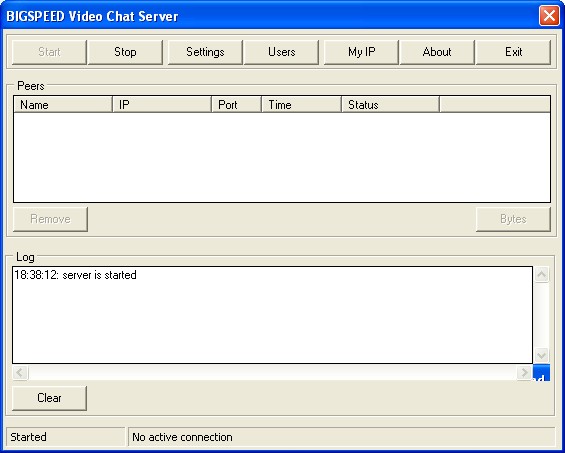Image resolution: width=565 pixels, height=453 pixels.
Task: Clear the server log
Action: pos(49,398)
